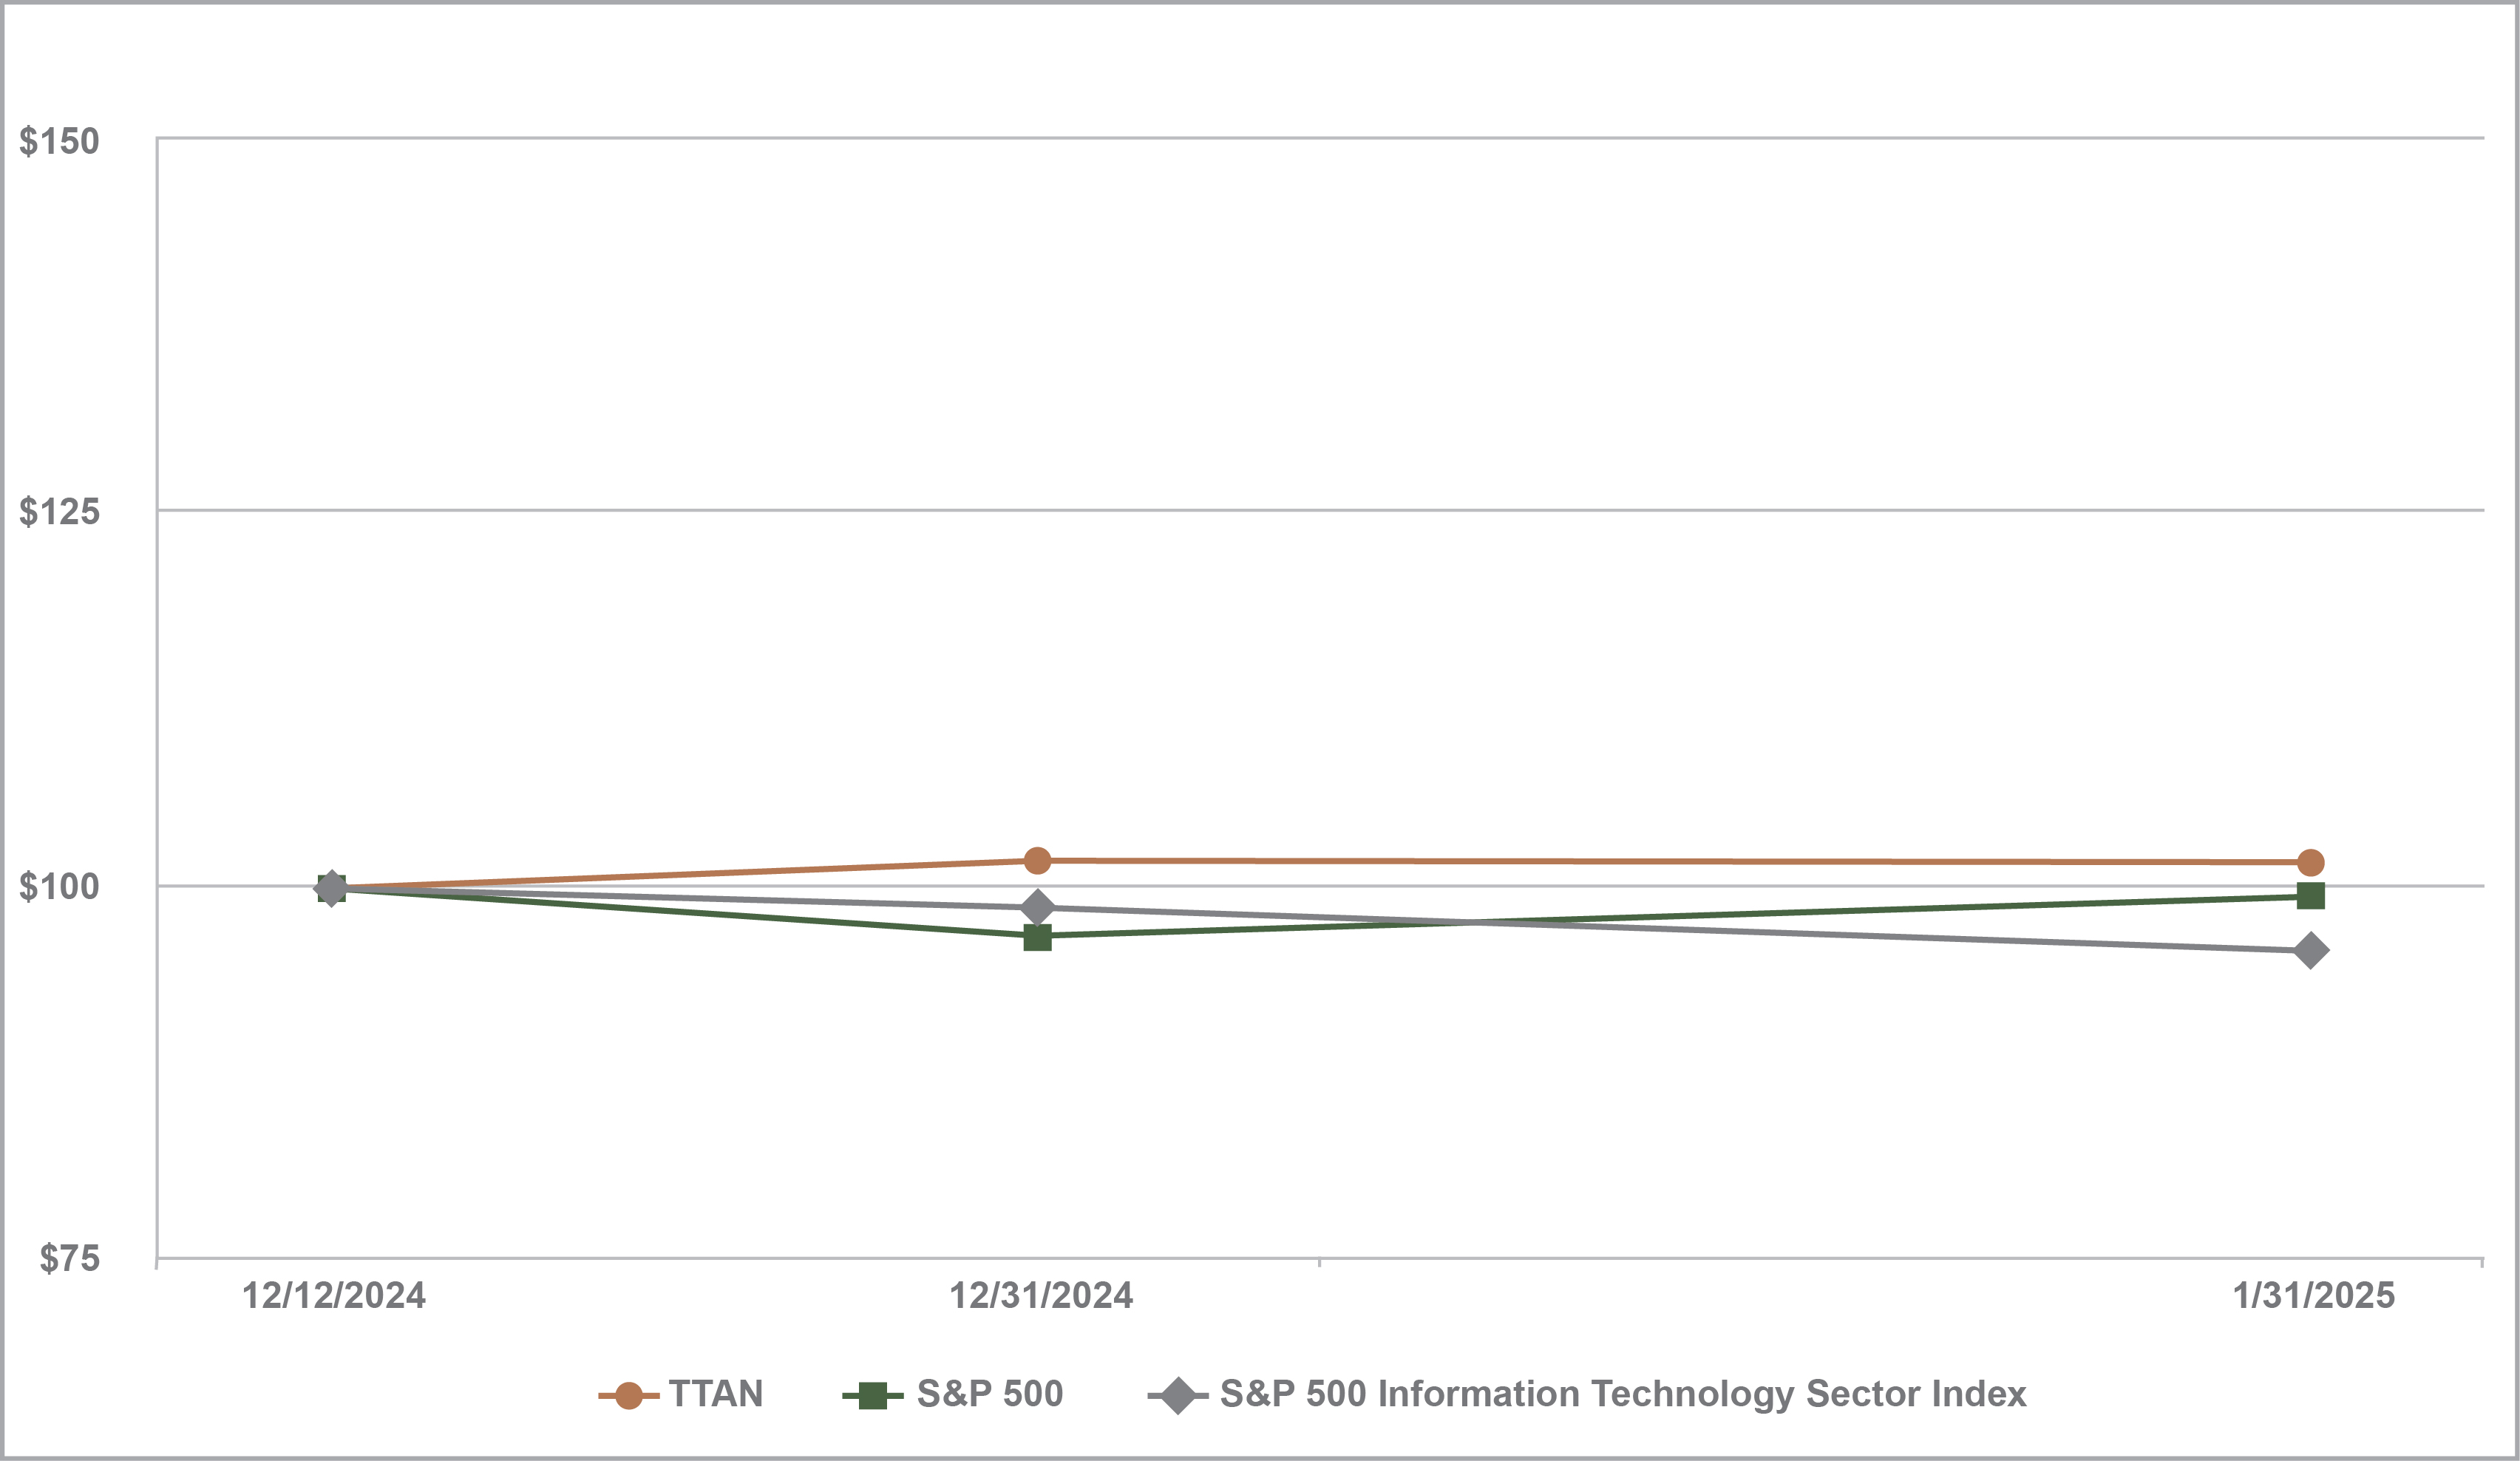Viewport: 2520px width, 1461px height.
Task: Click the $100 value axis label
Action: [x=60, y=886]
